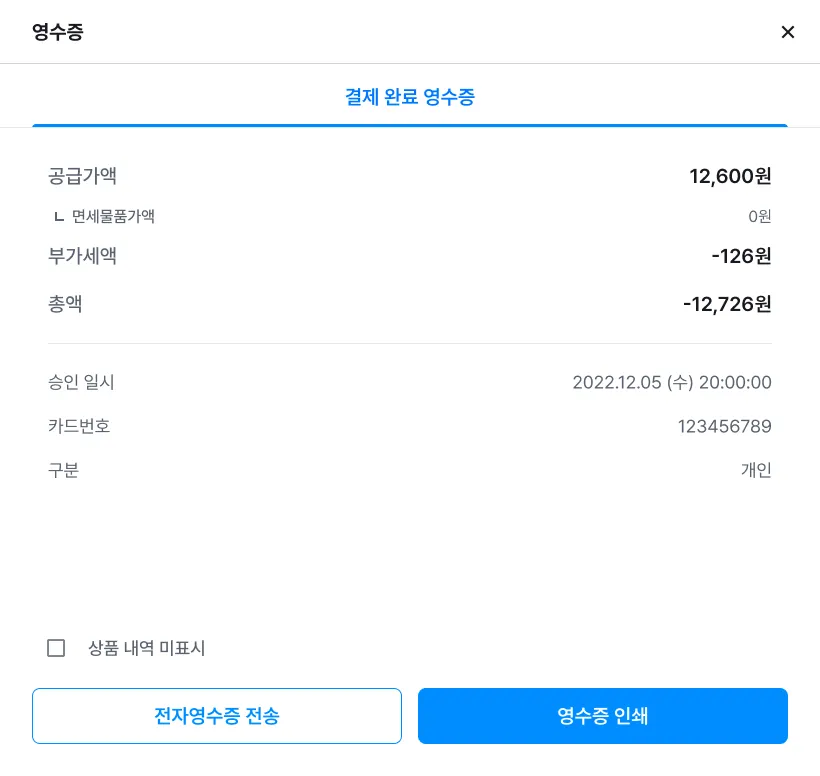Viewport: 820px width, 776px height.
Task: Click the 영수증 dialog title
Action: click(x=58, y=32)
